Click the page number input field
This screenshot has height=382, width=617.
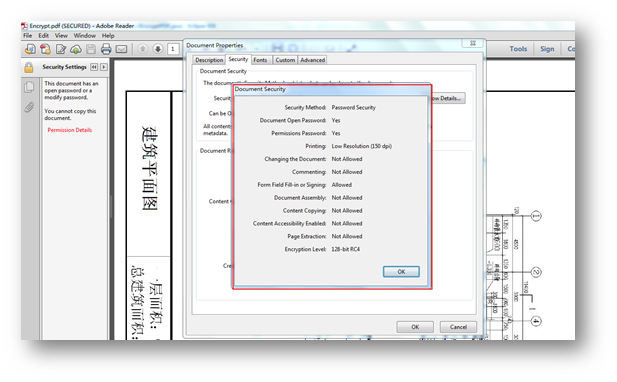173,49
